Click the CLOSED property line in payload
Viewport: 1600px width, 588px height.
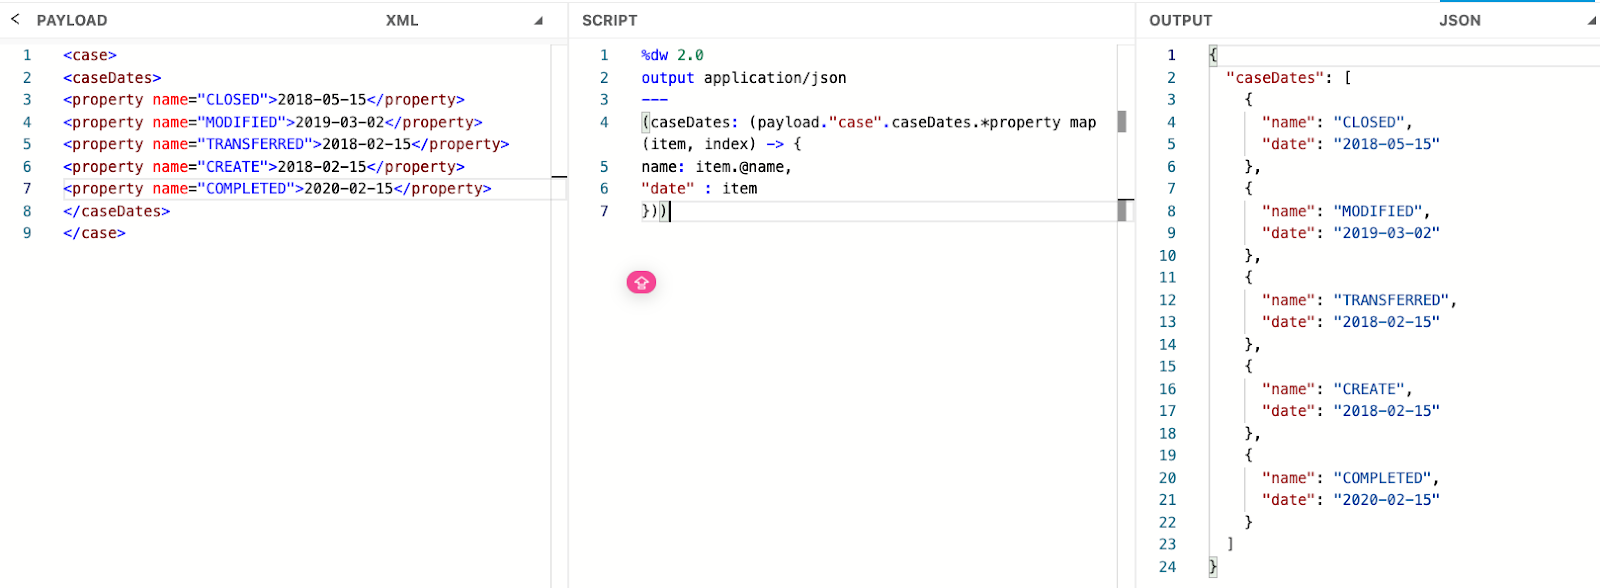(264, 100)
